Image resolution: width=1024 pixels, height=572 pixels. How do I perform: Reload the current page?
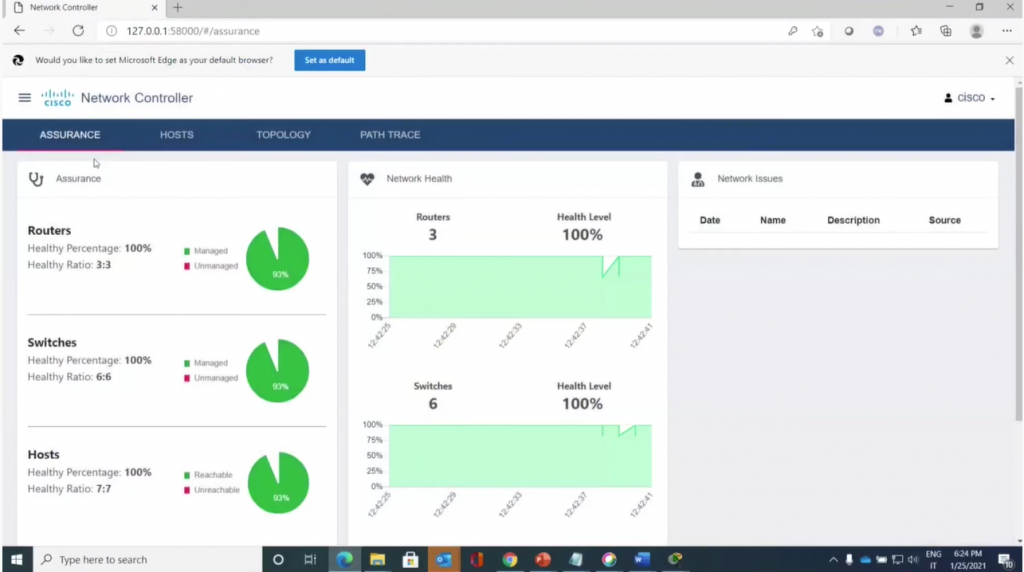point(78,31)
